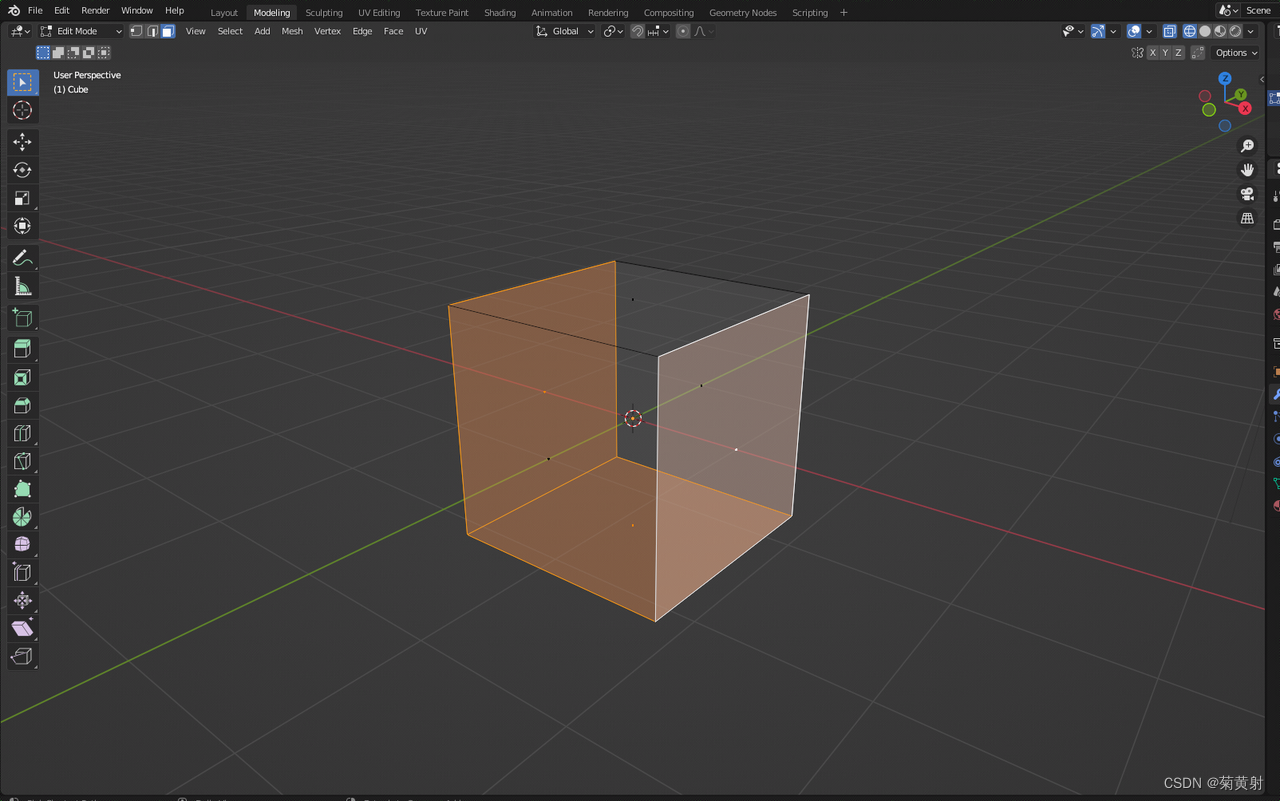Activate the 3D Cursor tool

point(22,110)
